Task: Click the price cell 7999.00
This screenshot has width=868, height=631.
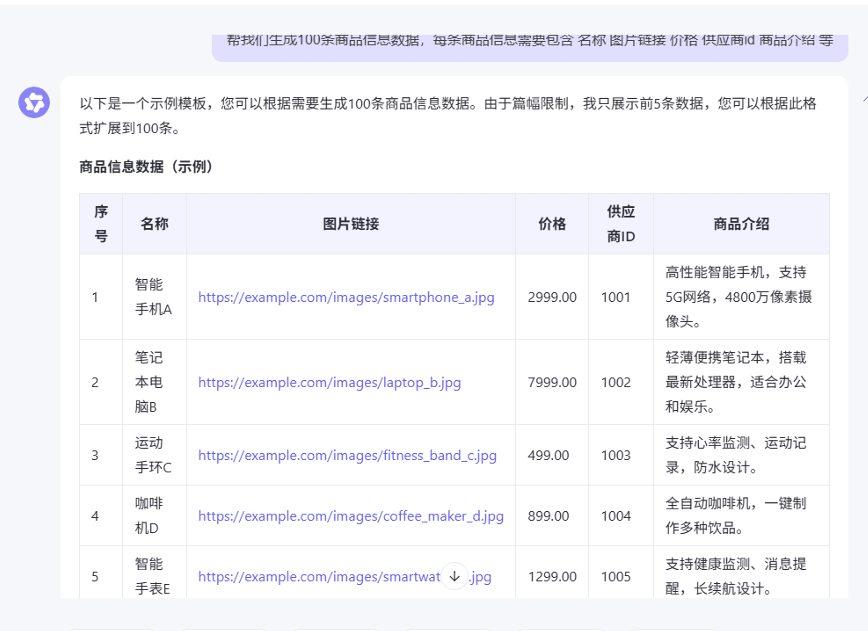Action: (x=552, y=382)
